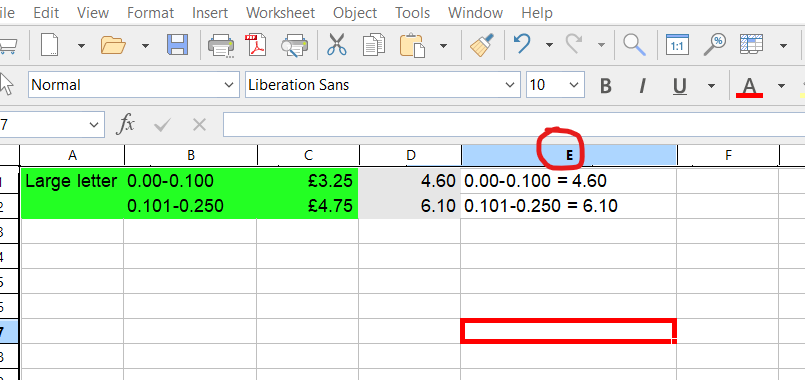The width and height of the screenshot is (805, 380).
Task: Open Print Preview icon
Action: [x=294, y=46]
